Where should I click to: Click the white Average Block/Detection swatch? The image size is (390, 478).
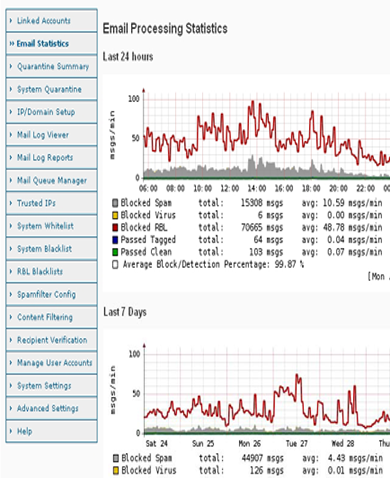115,265
